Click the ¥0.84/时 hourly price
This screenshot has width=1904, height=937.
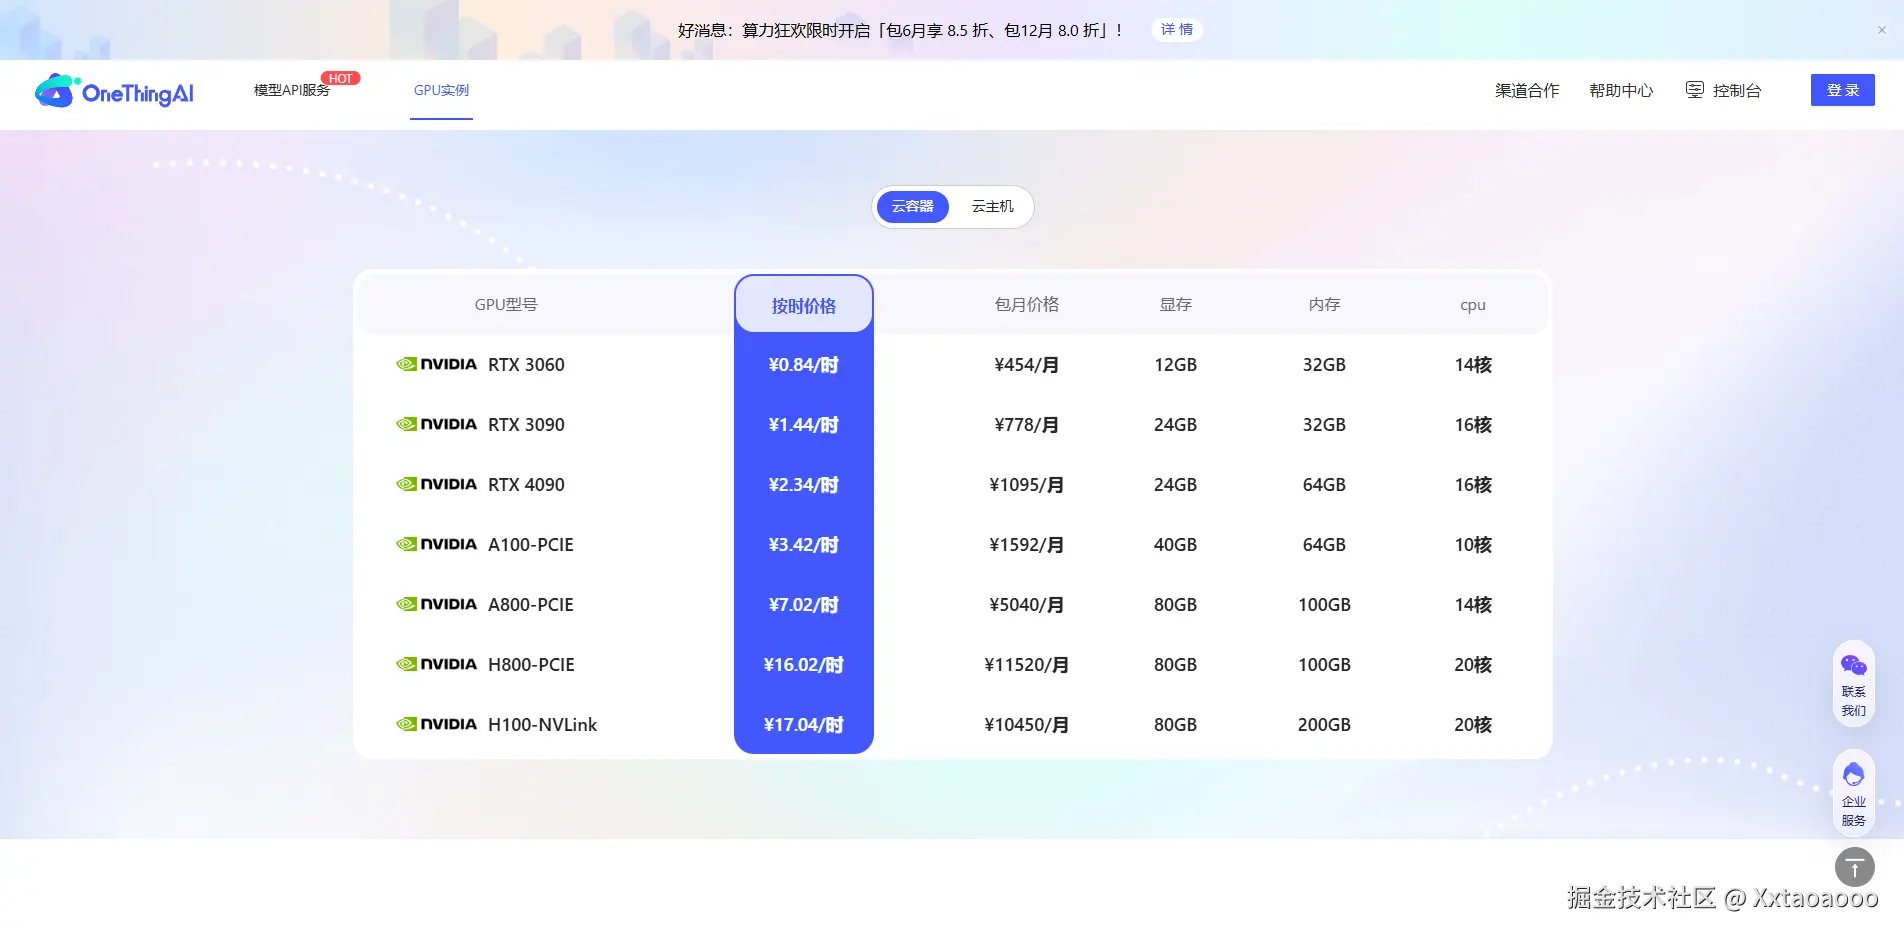click(x=804, y=365)
